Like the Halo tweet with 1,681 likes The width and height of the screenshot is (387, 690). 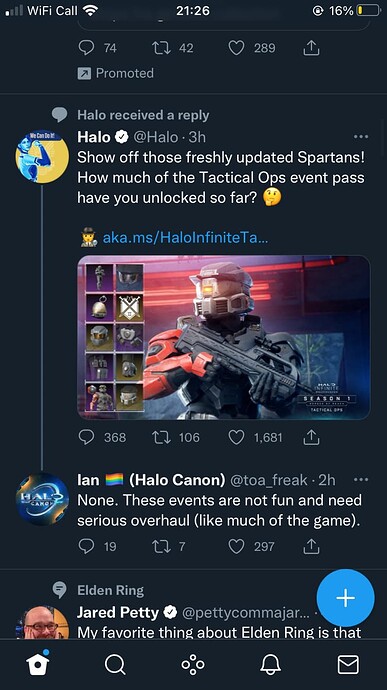[236, 437]
